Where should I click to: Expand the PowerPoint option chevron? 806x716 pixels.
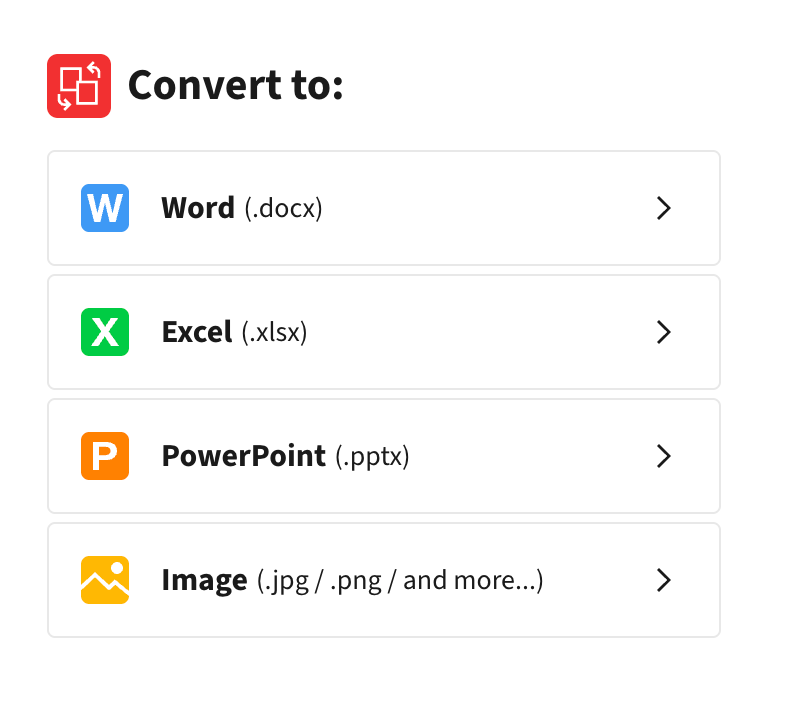664,456
